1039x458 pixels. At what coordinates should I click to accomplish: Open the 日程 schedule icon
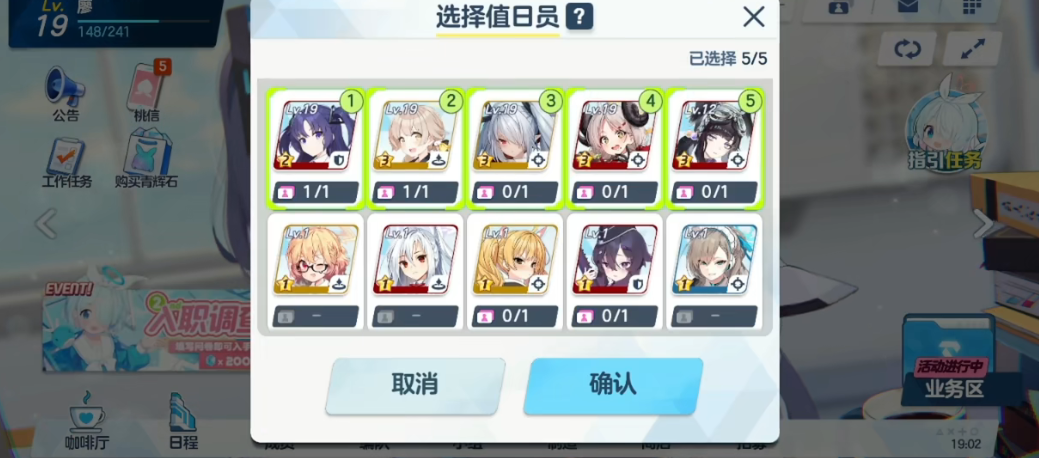click(x=183, y=414)
